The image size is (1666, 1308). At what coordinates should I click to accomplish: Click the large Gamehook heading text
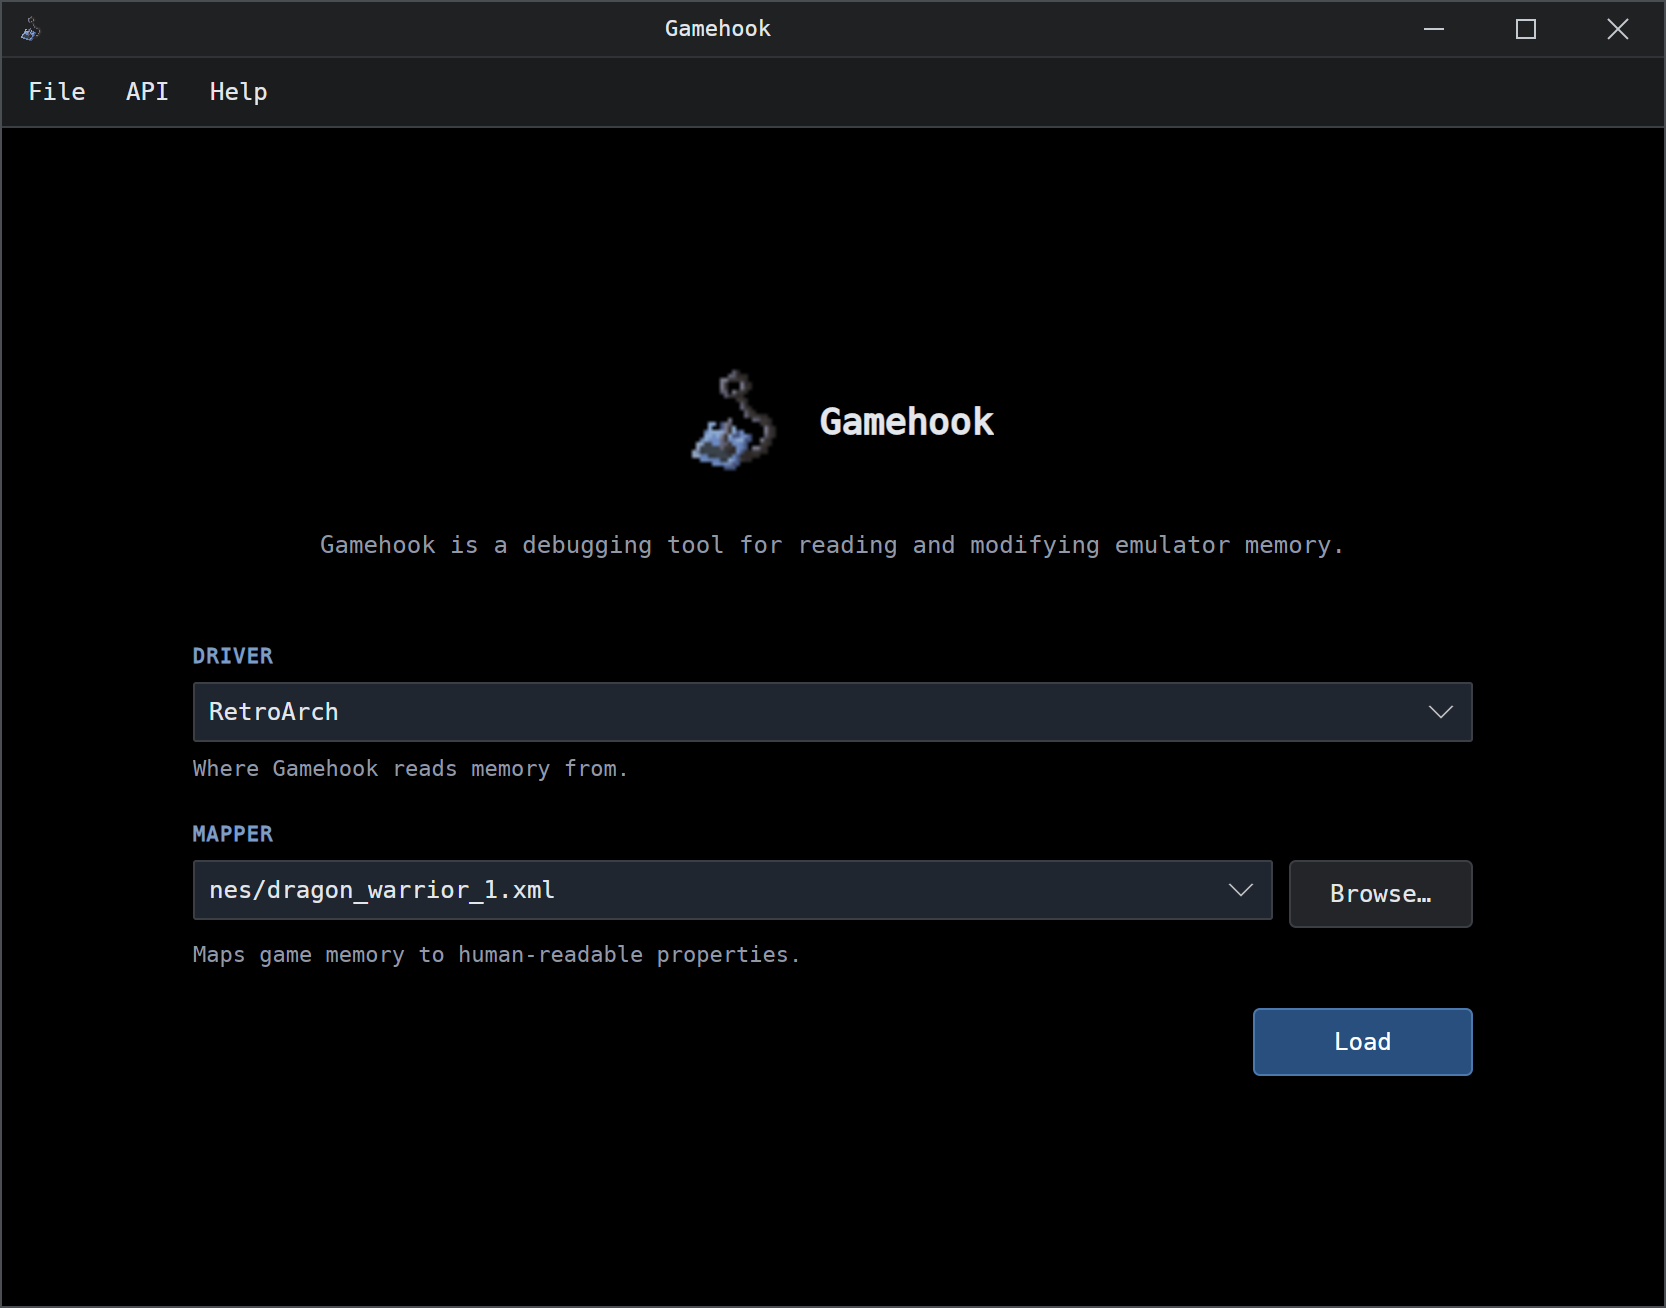point(907,422)
